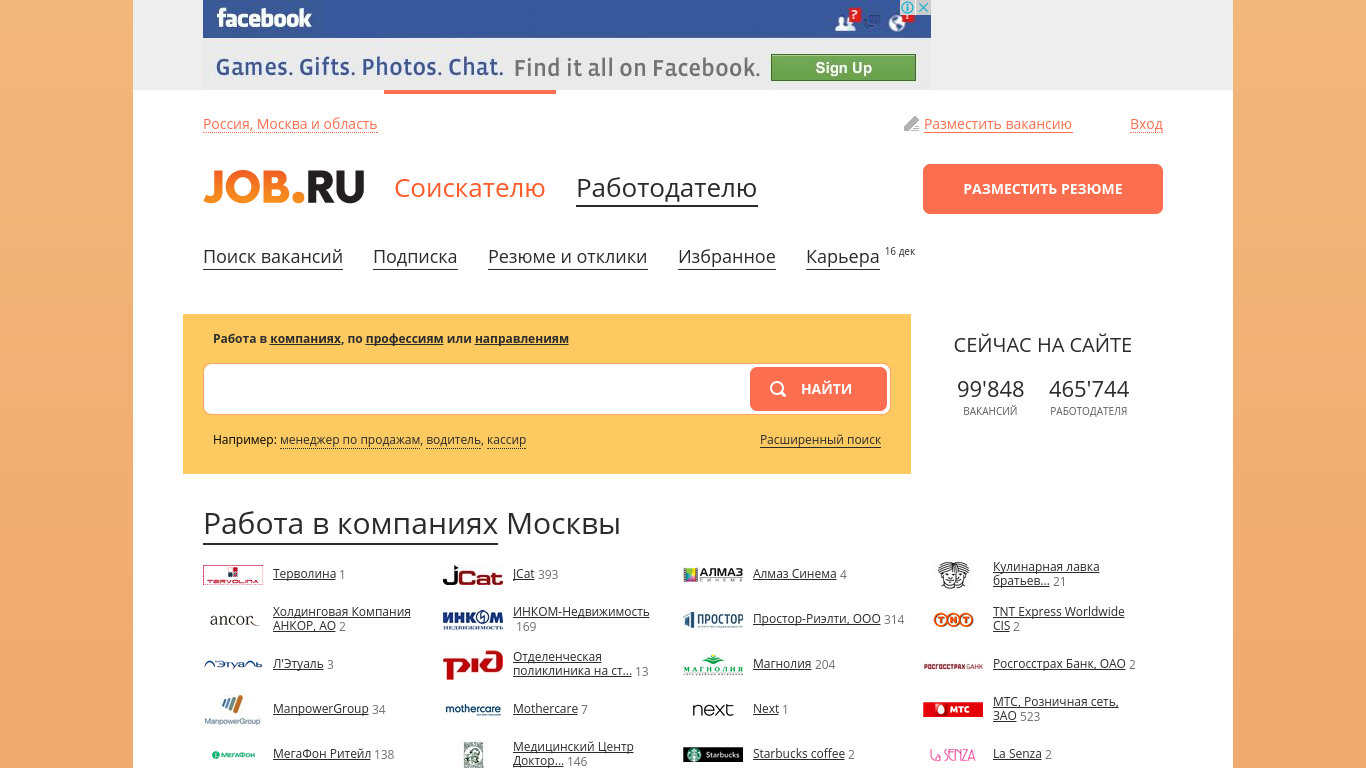Image resolution: width=1366 pixels, height=768 pixels.
Task: Click the МегаФон logo
Action: (232, 755)
